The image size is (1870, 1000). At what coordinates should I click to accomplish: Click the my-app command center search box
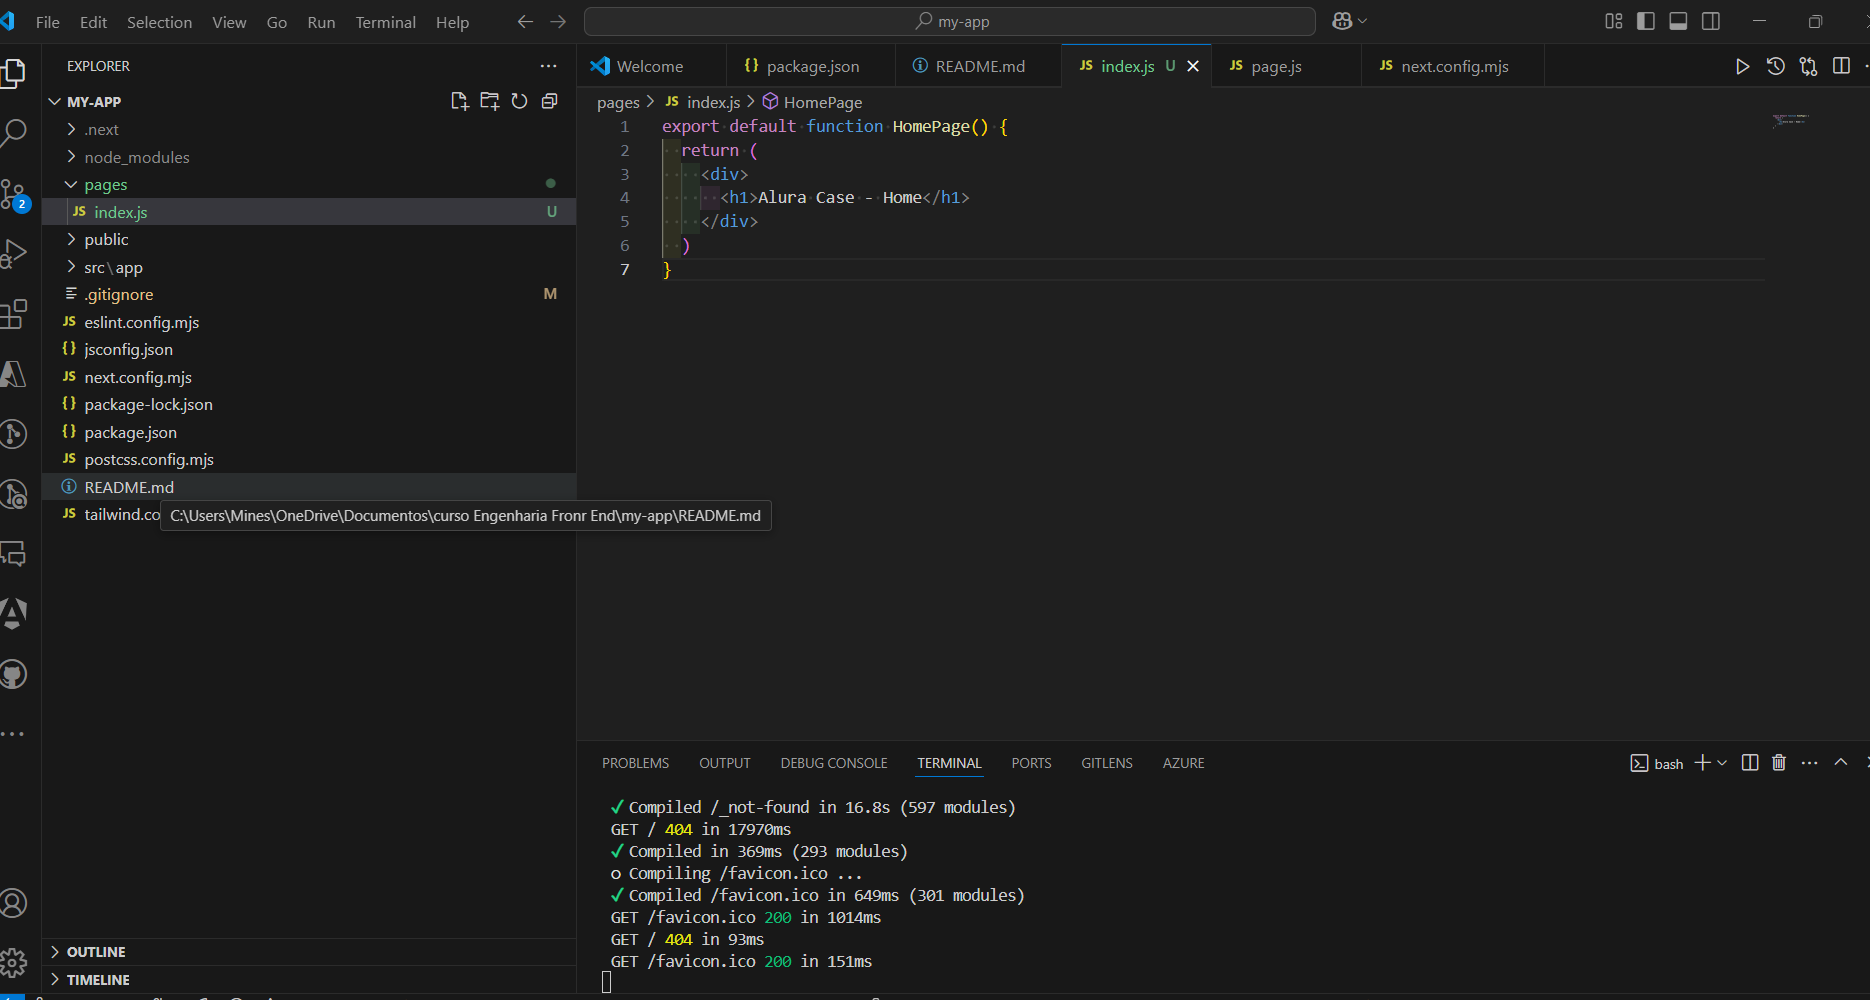[950, 21]
